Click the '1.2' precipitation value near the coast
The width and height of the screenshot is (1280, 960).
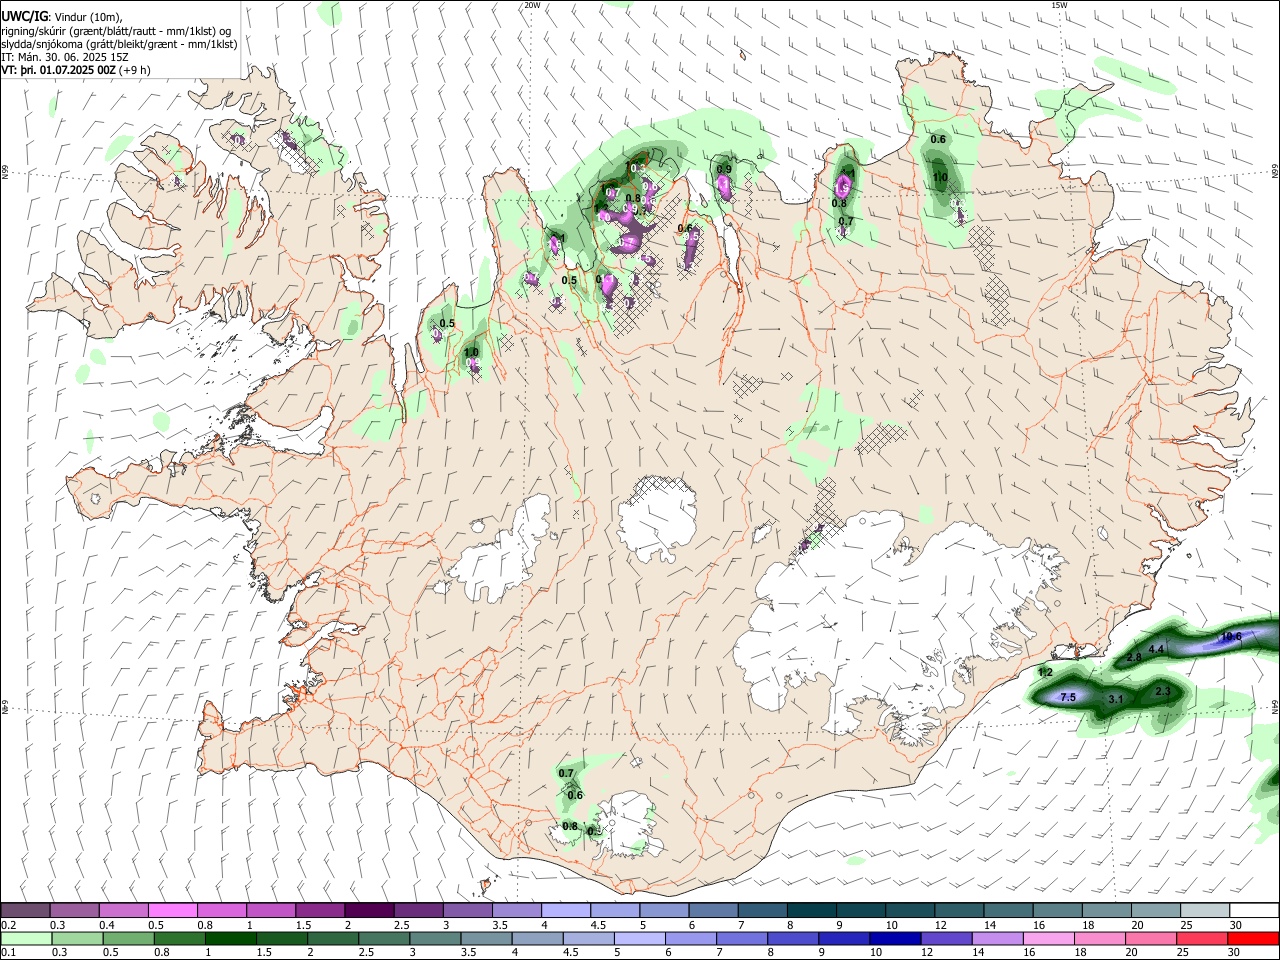[1045, 672]
